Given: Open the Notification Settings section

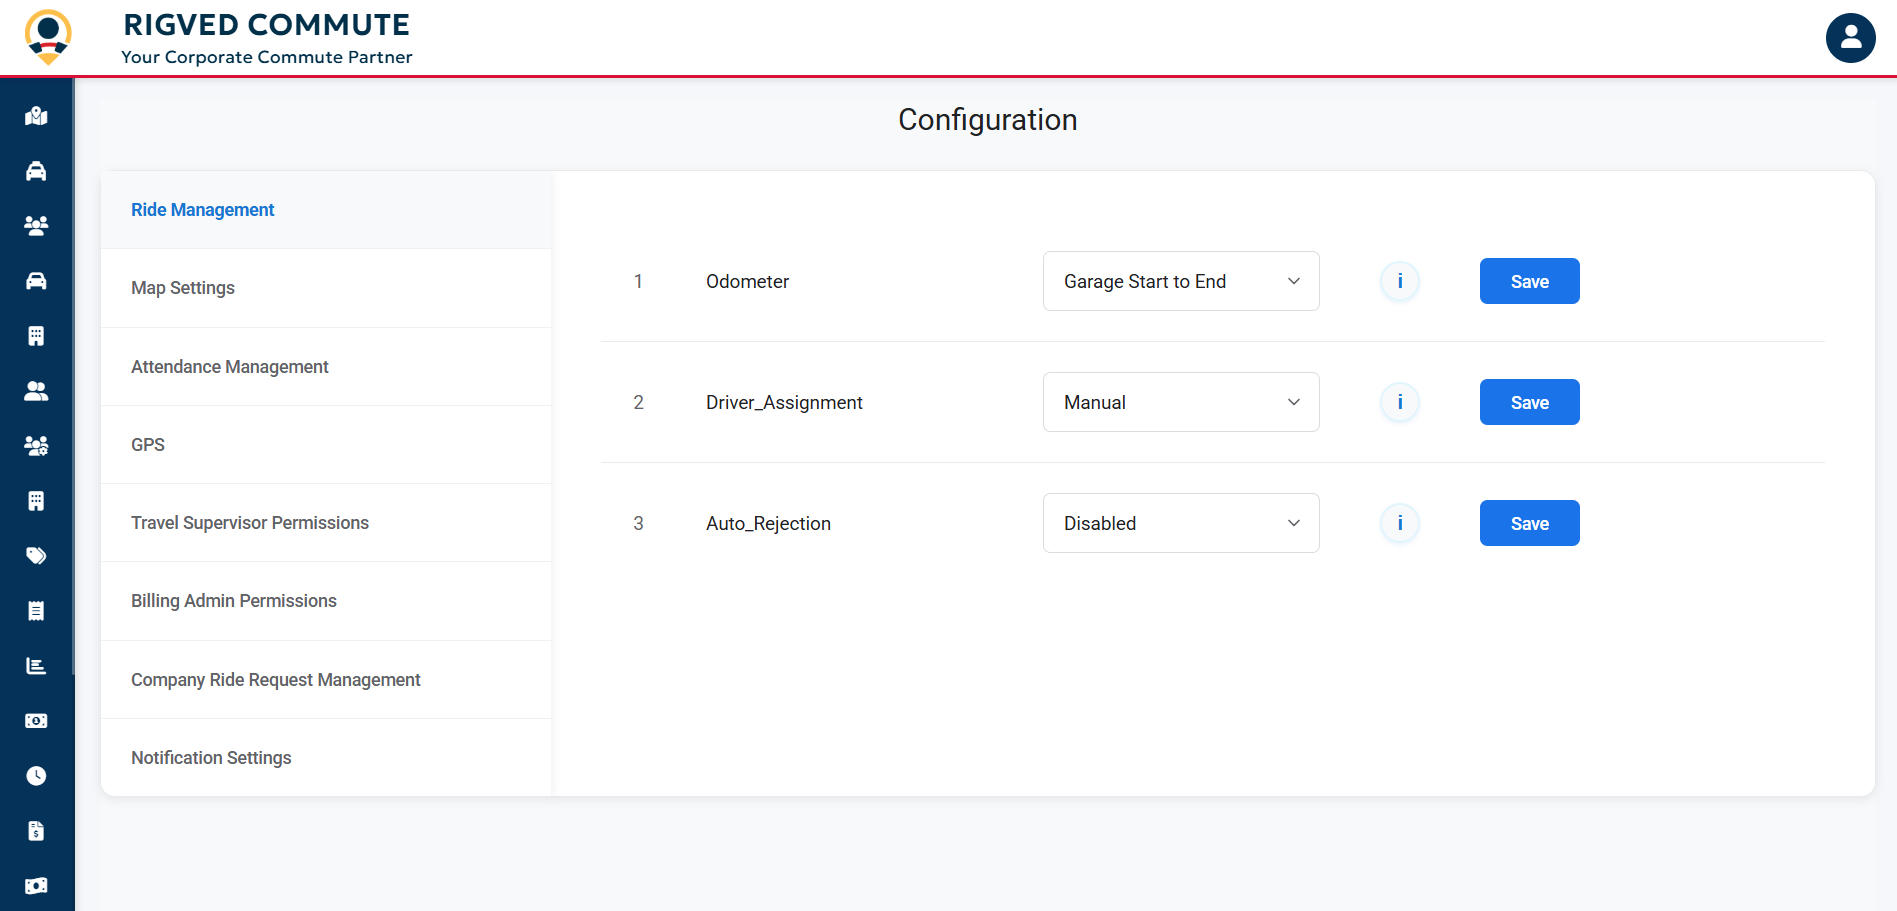Looking at the screenshot, I should pos(211,758).
